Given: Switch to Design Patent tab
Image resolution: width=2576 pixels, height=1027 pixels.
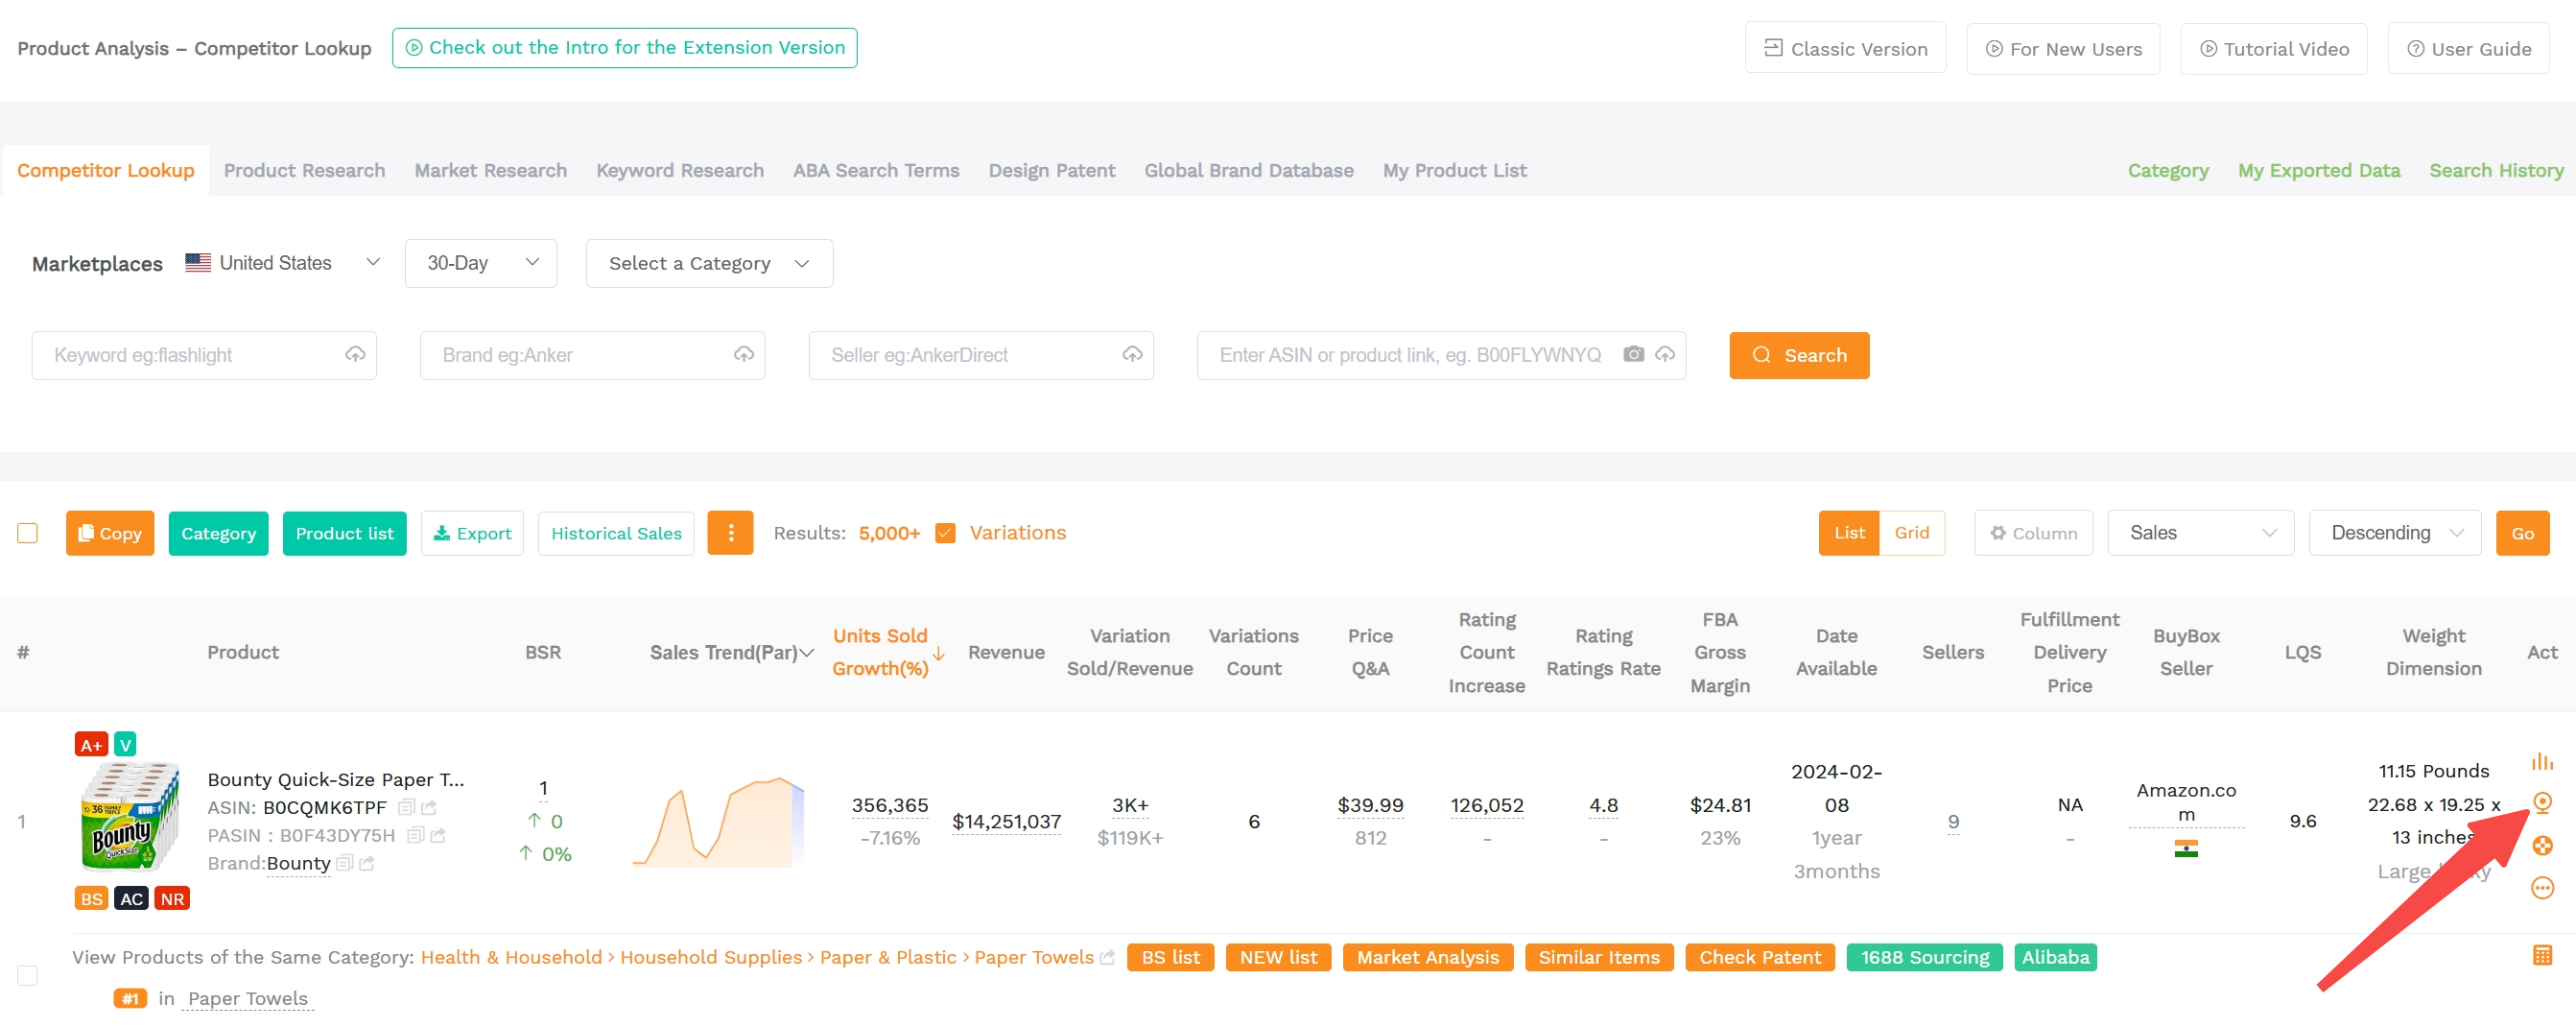Looking at the screenshot, I should [x=1051, y=170].
